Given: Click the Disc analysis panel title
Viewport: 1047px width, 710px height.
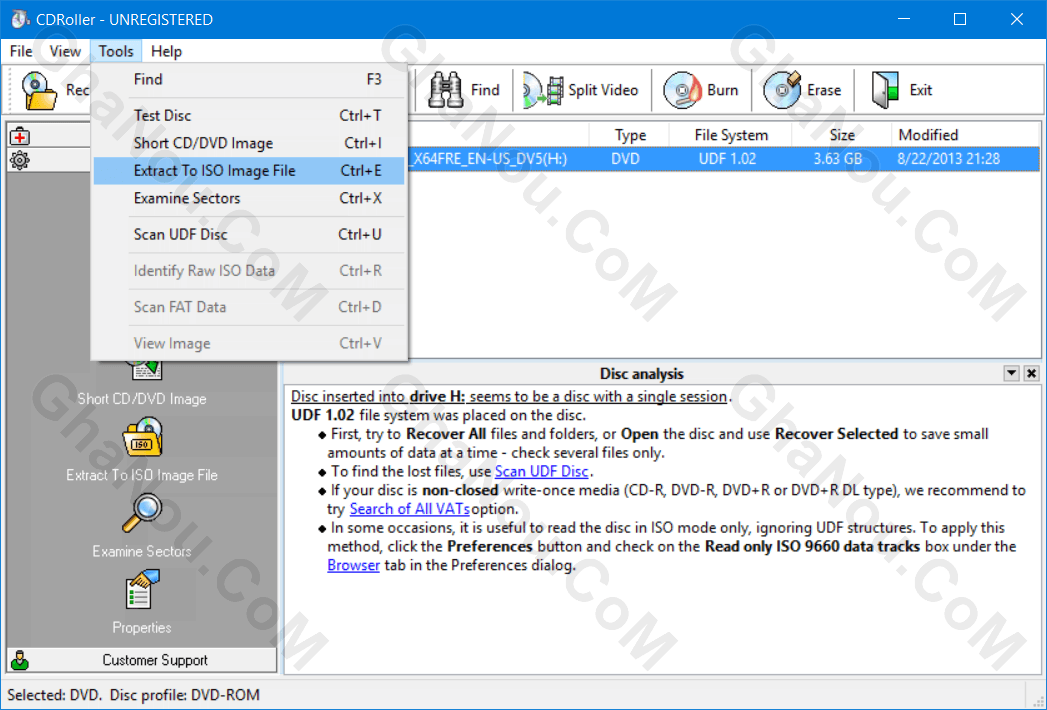Looking at the screenshot, I should coord(642,374).
